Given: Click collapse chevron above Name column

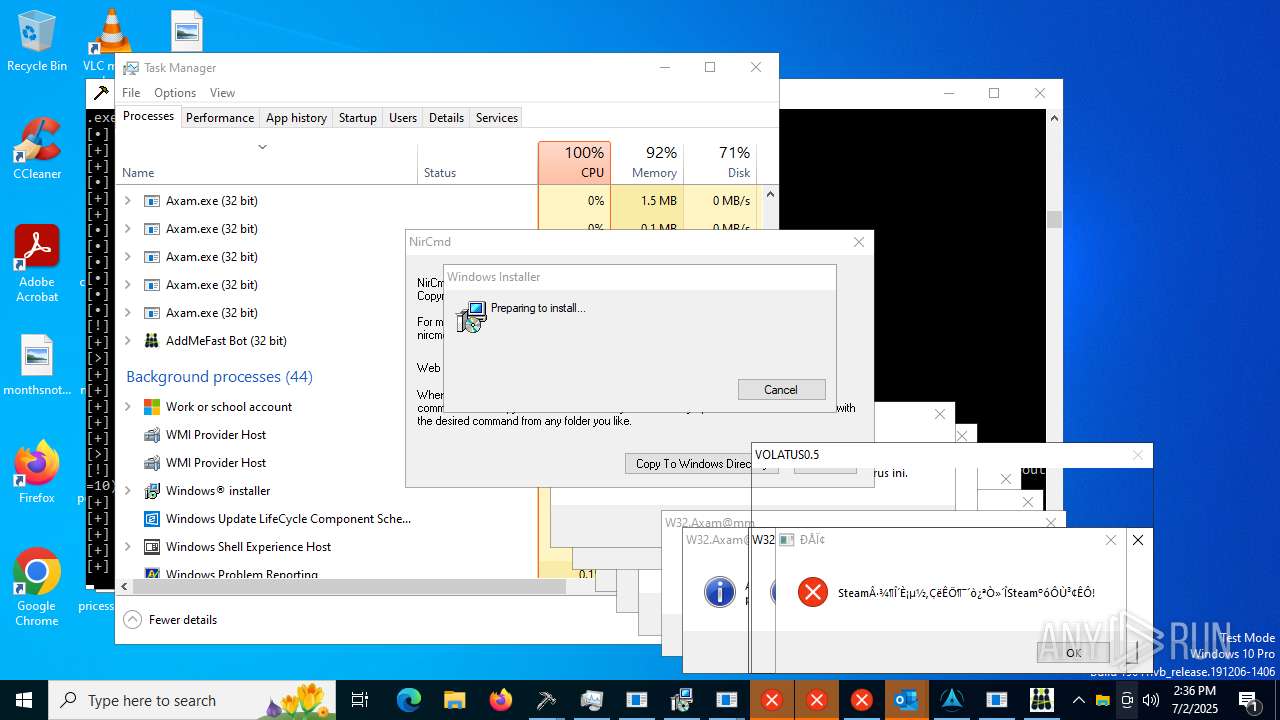Looking at the screenshot, I should (x=262, y=147).
